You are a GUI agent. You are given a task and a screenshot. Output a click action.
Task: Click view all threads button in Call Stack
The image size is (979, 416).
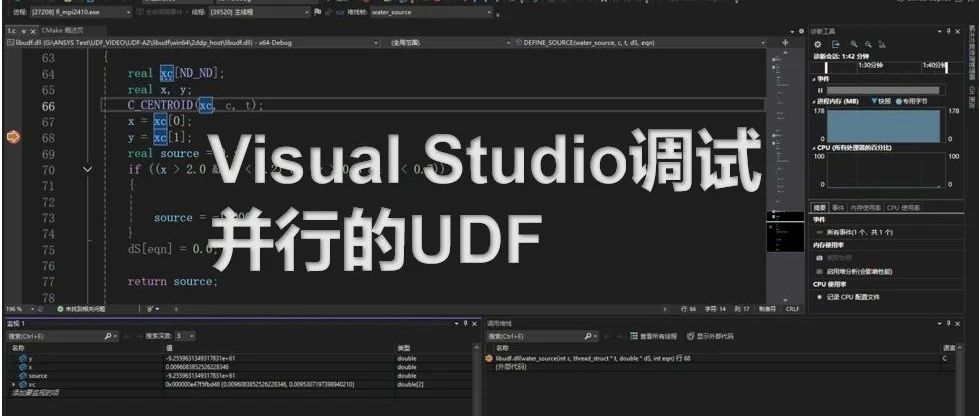[653, 336]
